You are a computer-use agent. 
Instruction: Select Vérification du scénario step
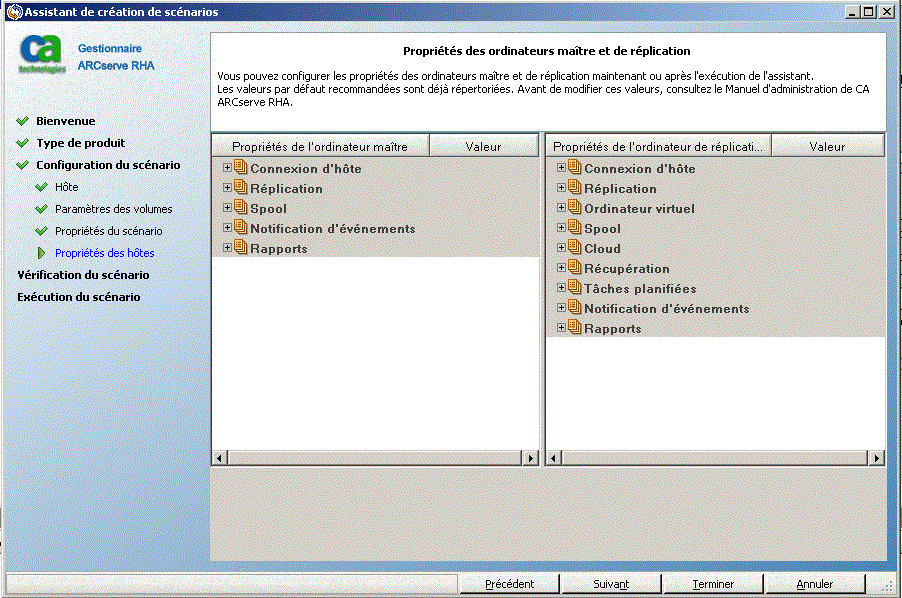tap(84, 278)
